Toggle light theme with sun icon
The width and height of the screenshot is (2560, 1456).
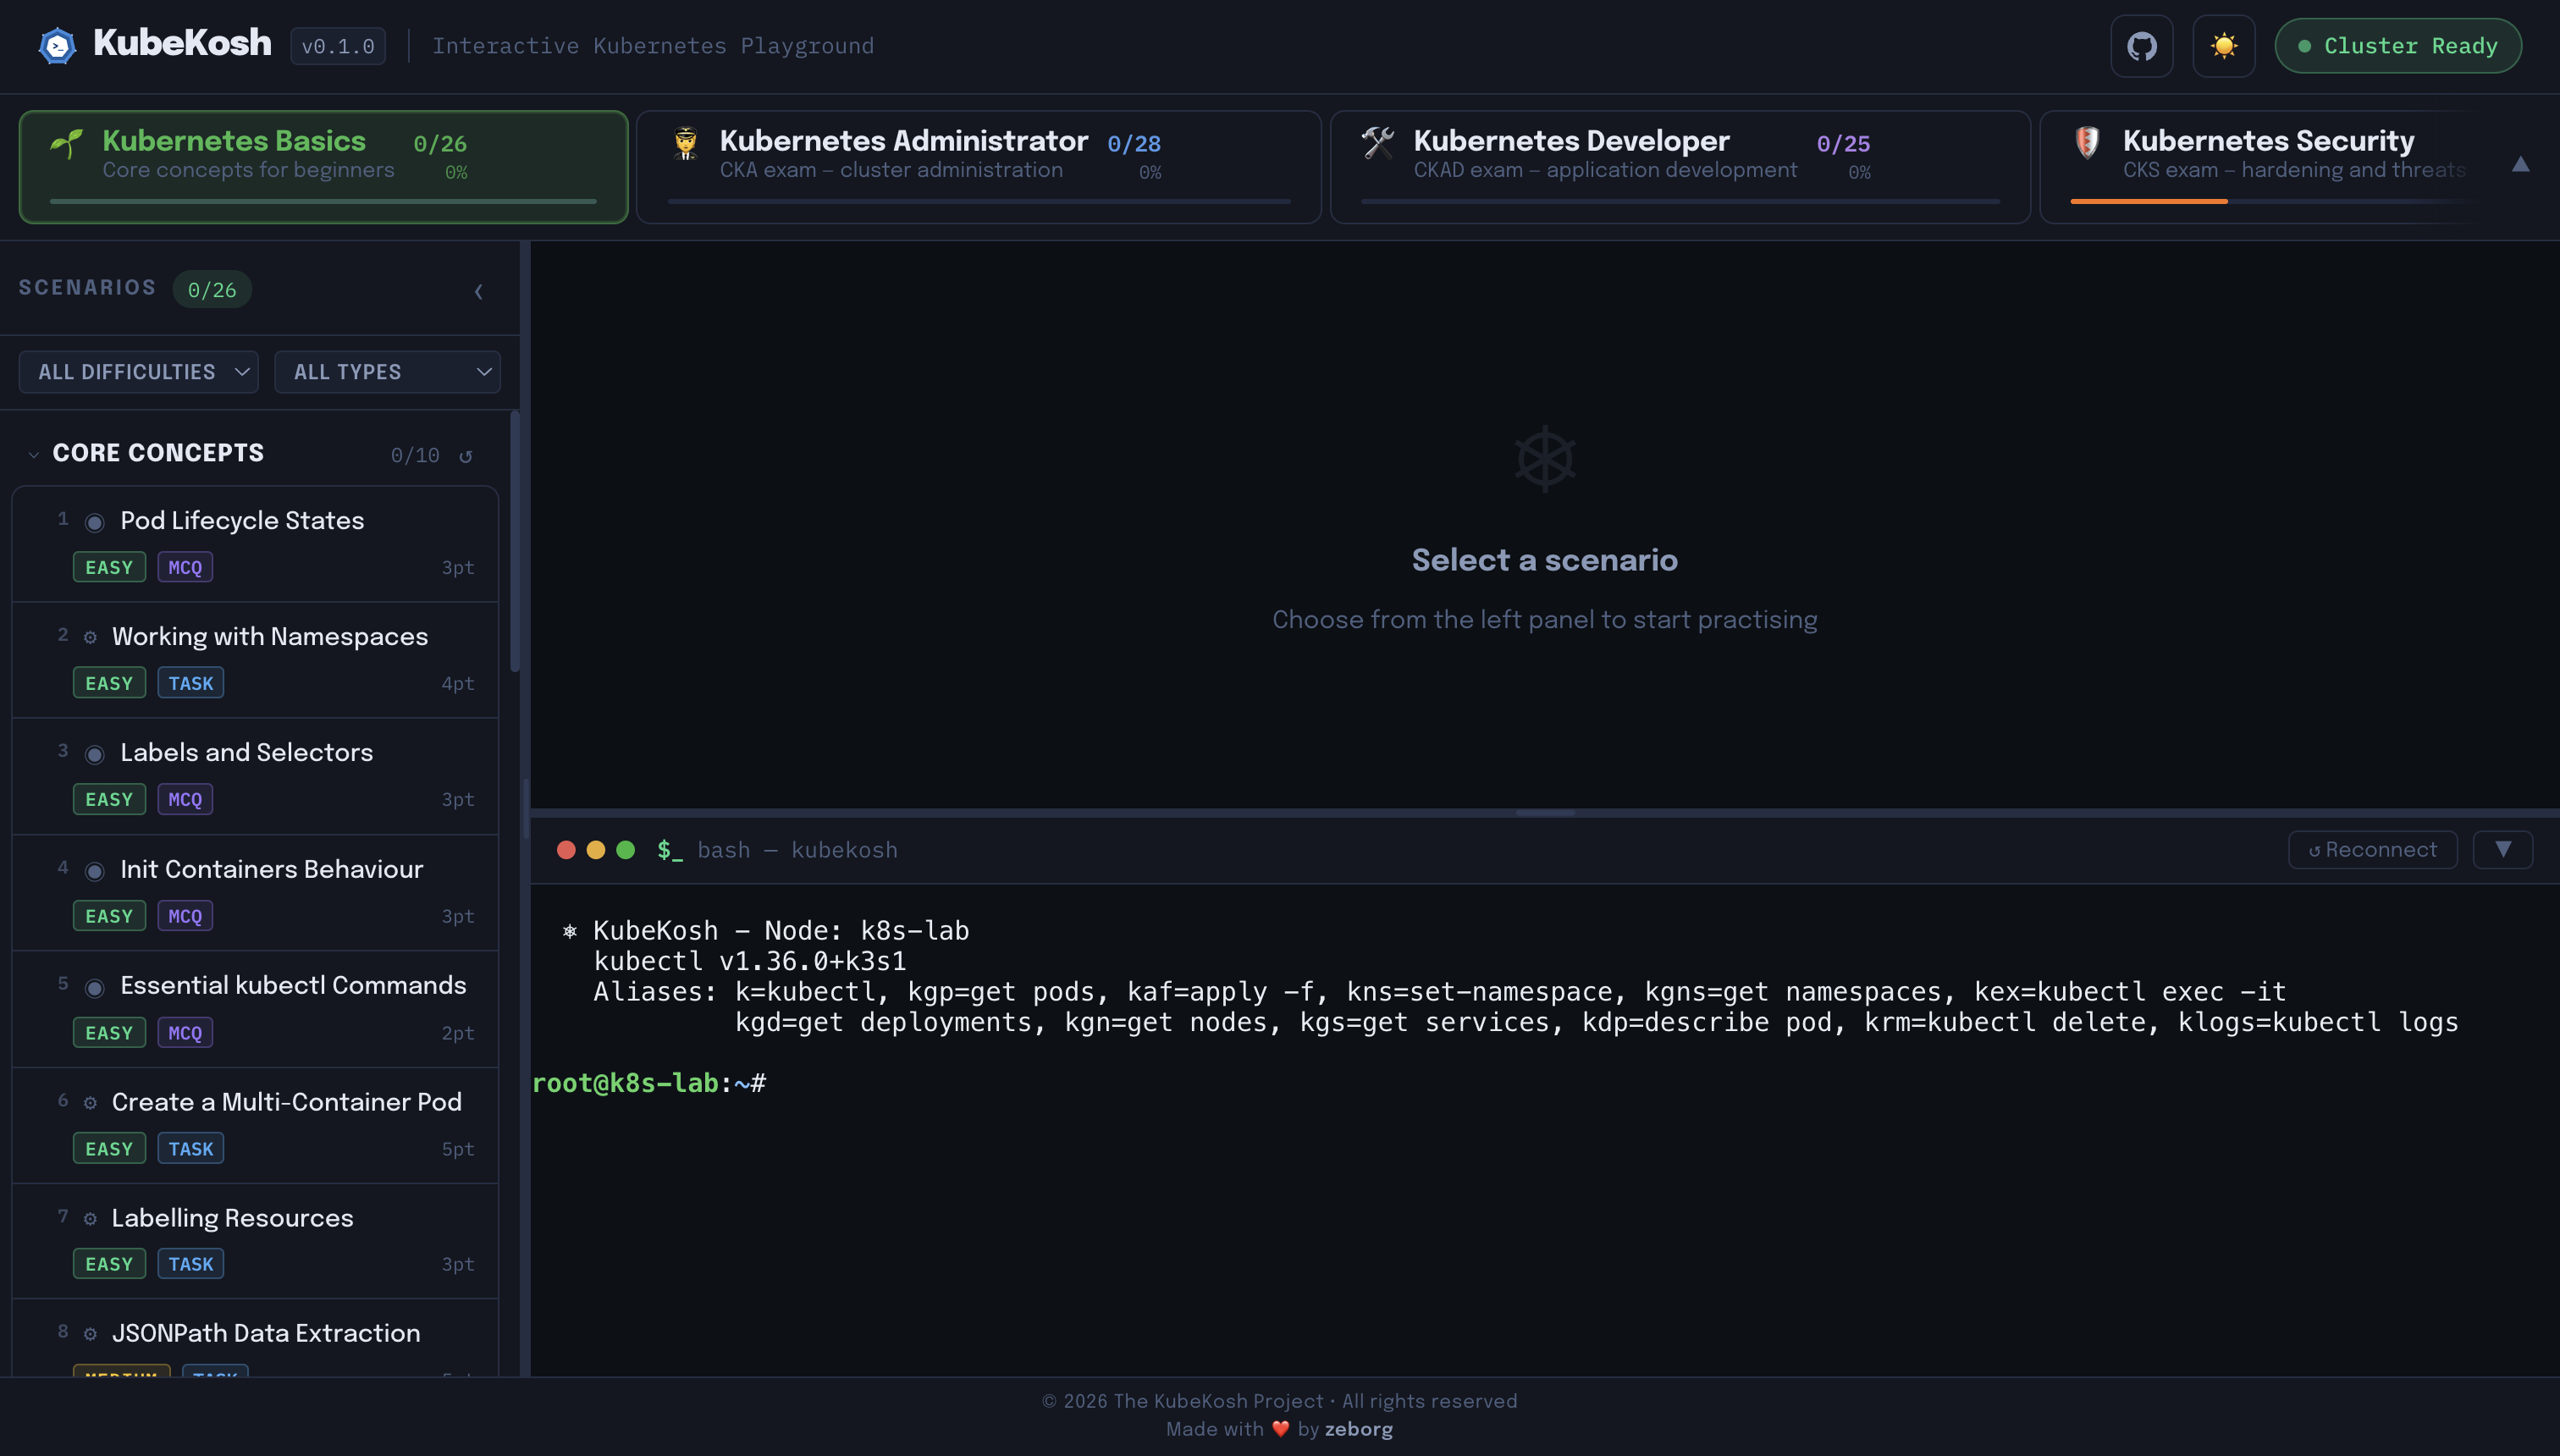pos(2223,46)
